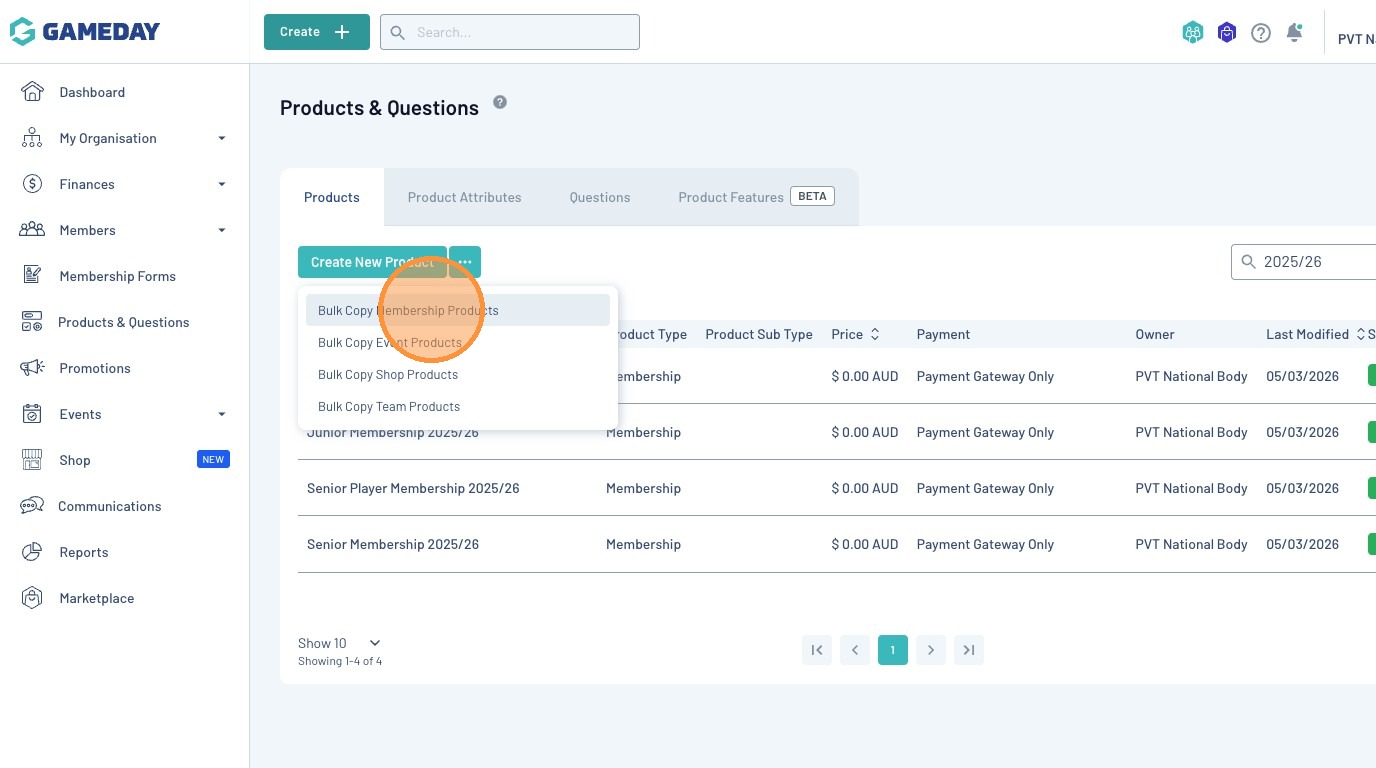Viewport: 1376px width, 768px height.
Task: Open the Dashboard home icon
Action: pos(32,92)
